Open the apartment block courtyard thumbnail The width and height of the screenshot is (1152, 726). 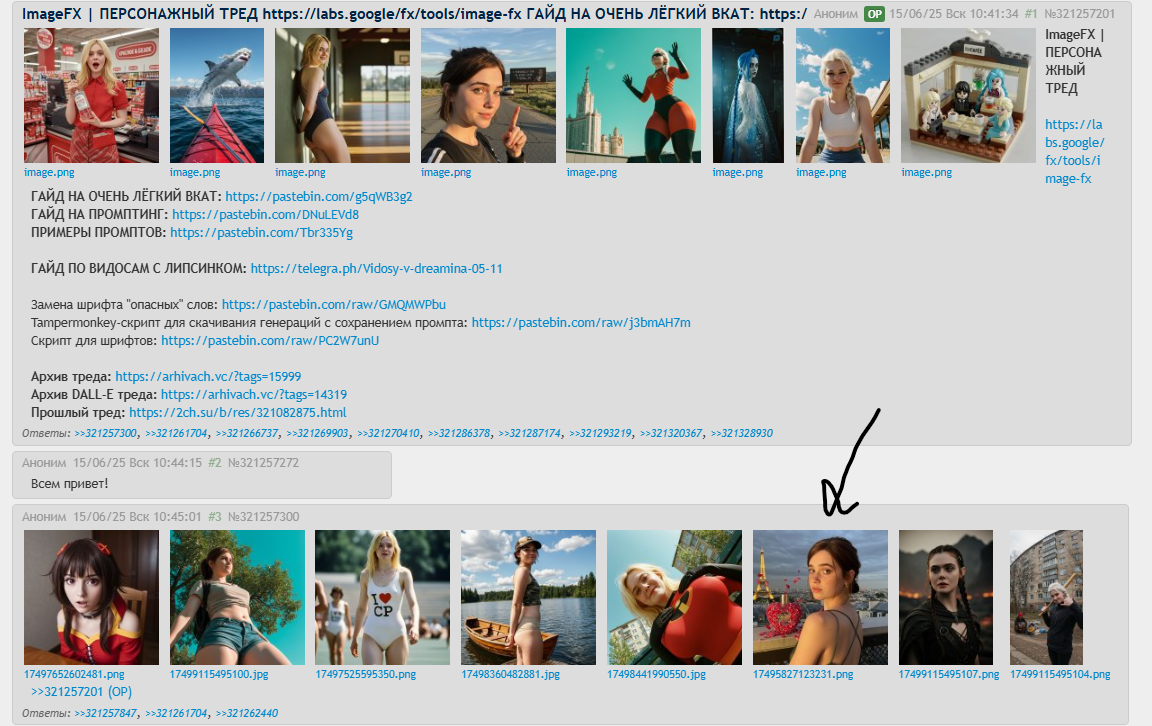tap(1046, 597)
